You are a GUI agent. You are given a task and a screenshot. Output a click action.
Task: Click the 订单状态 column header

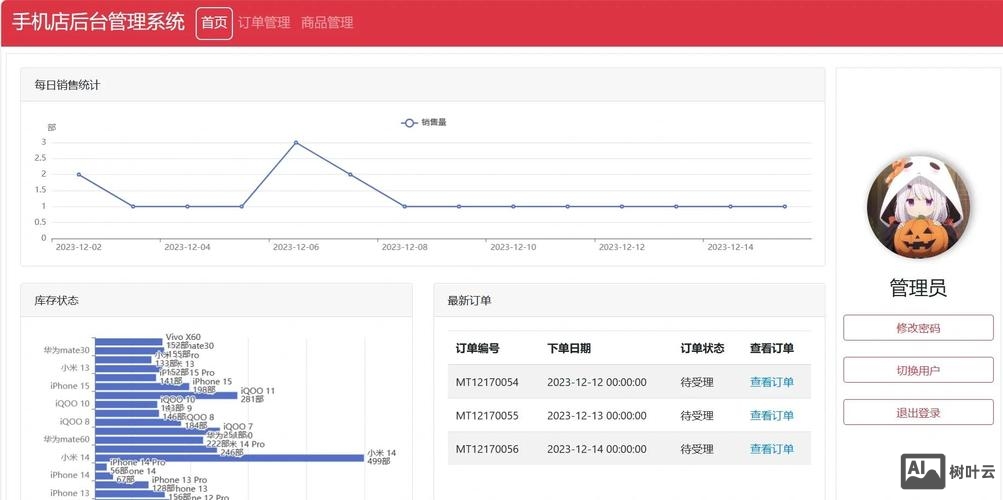[702, 348]
